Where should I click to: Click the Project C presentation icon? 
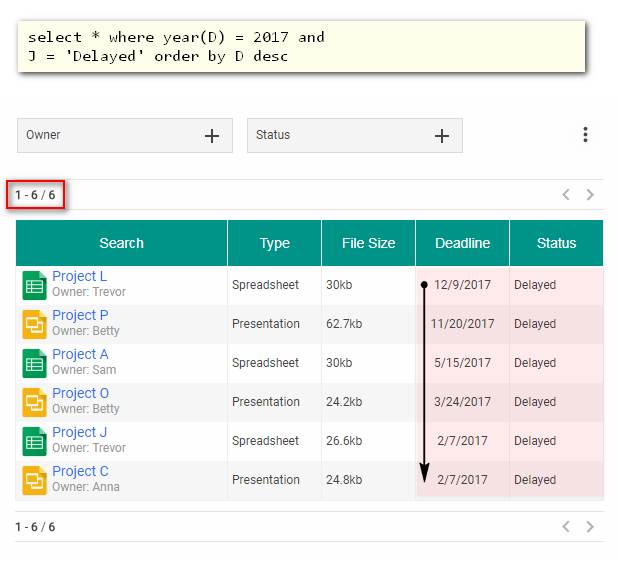[x=34, y=480]
